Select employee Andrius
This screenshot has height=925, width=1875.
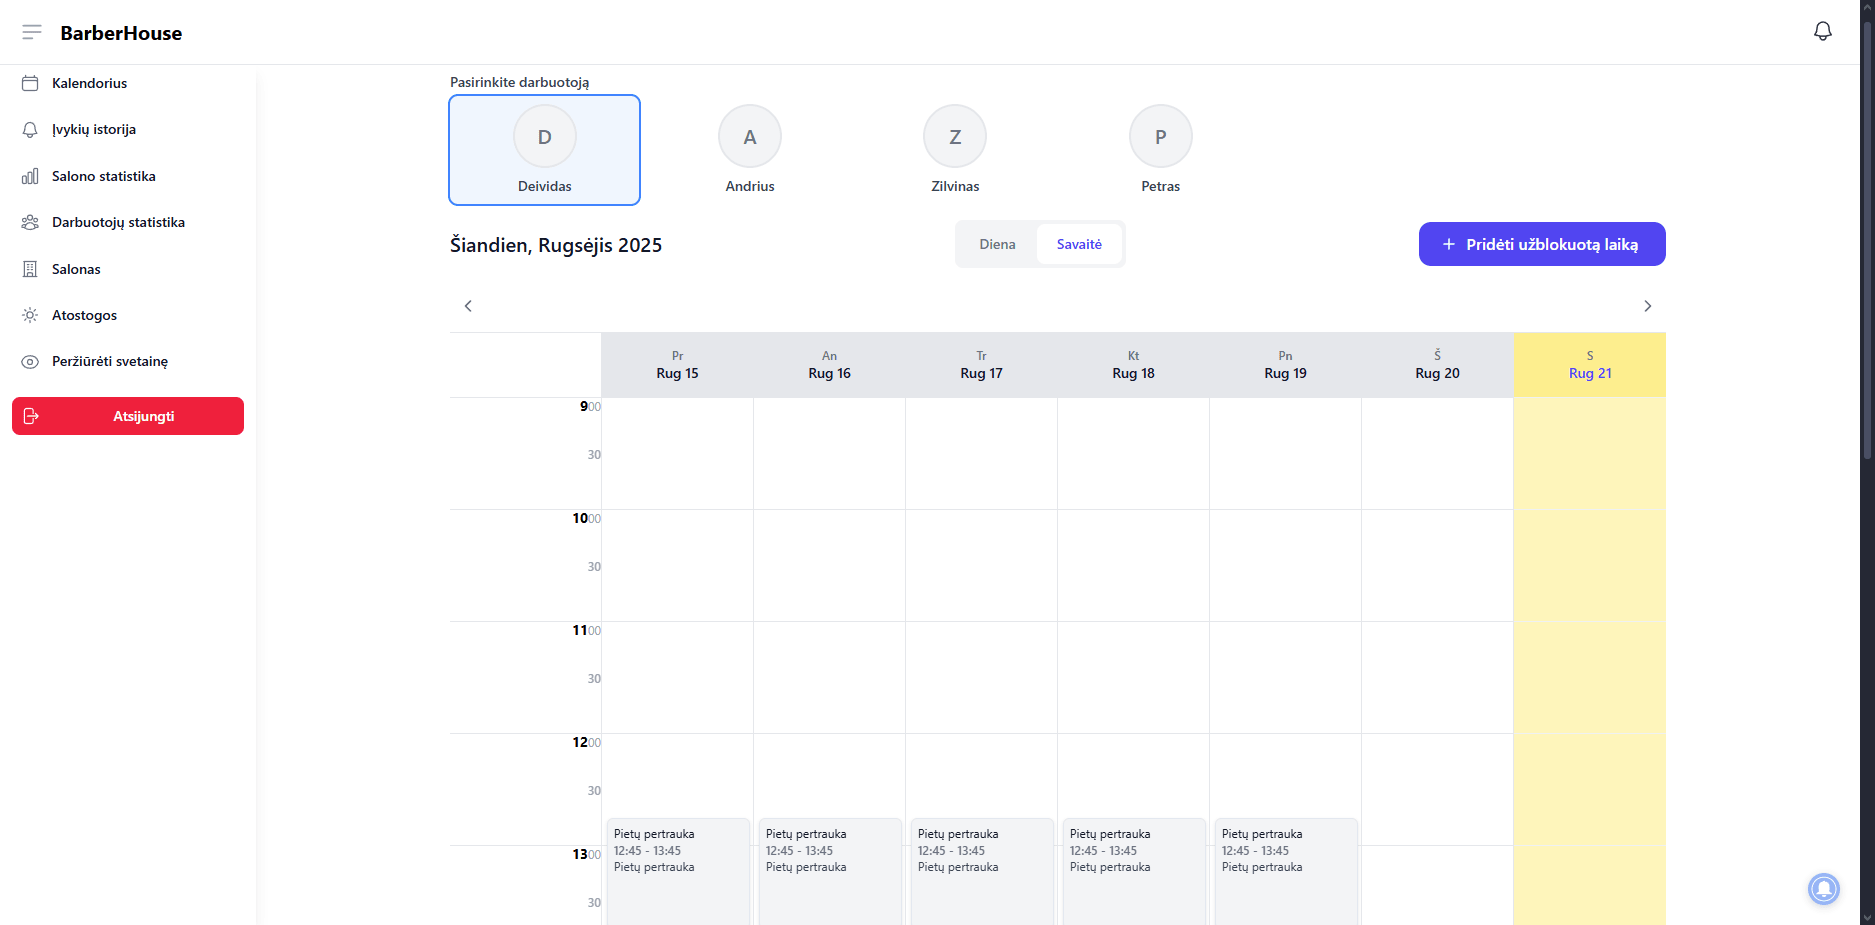pos(750,150)
